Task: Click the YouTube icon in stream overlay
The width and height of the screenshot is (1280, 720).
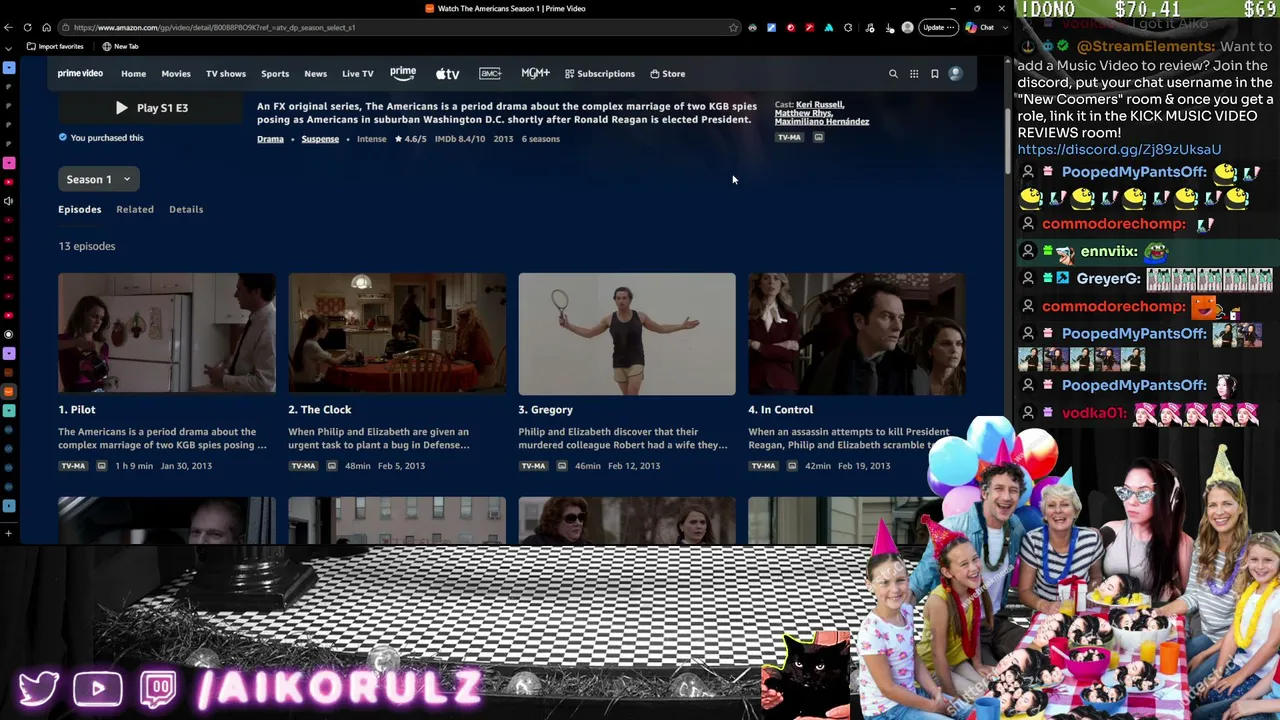Action: pos(98,689)
